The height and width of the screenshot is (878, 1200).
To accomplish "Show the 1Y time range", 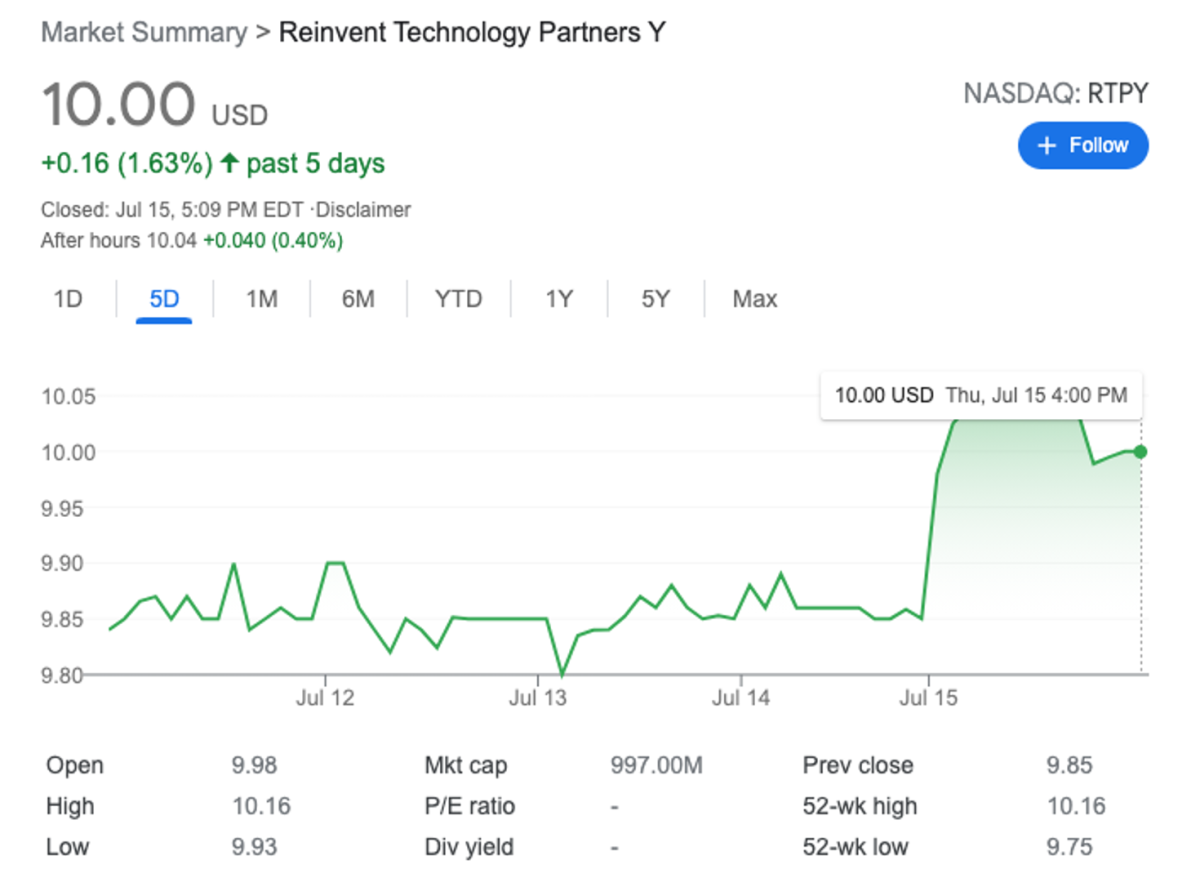I will click(x=559, y=299).
